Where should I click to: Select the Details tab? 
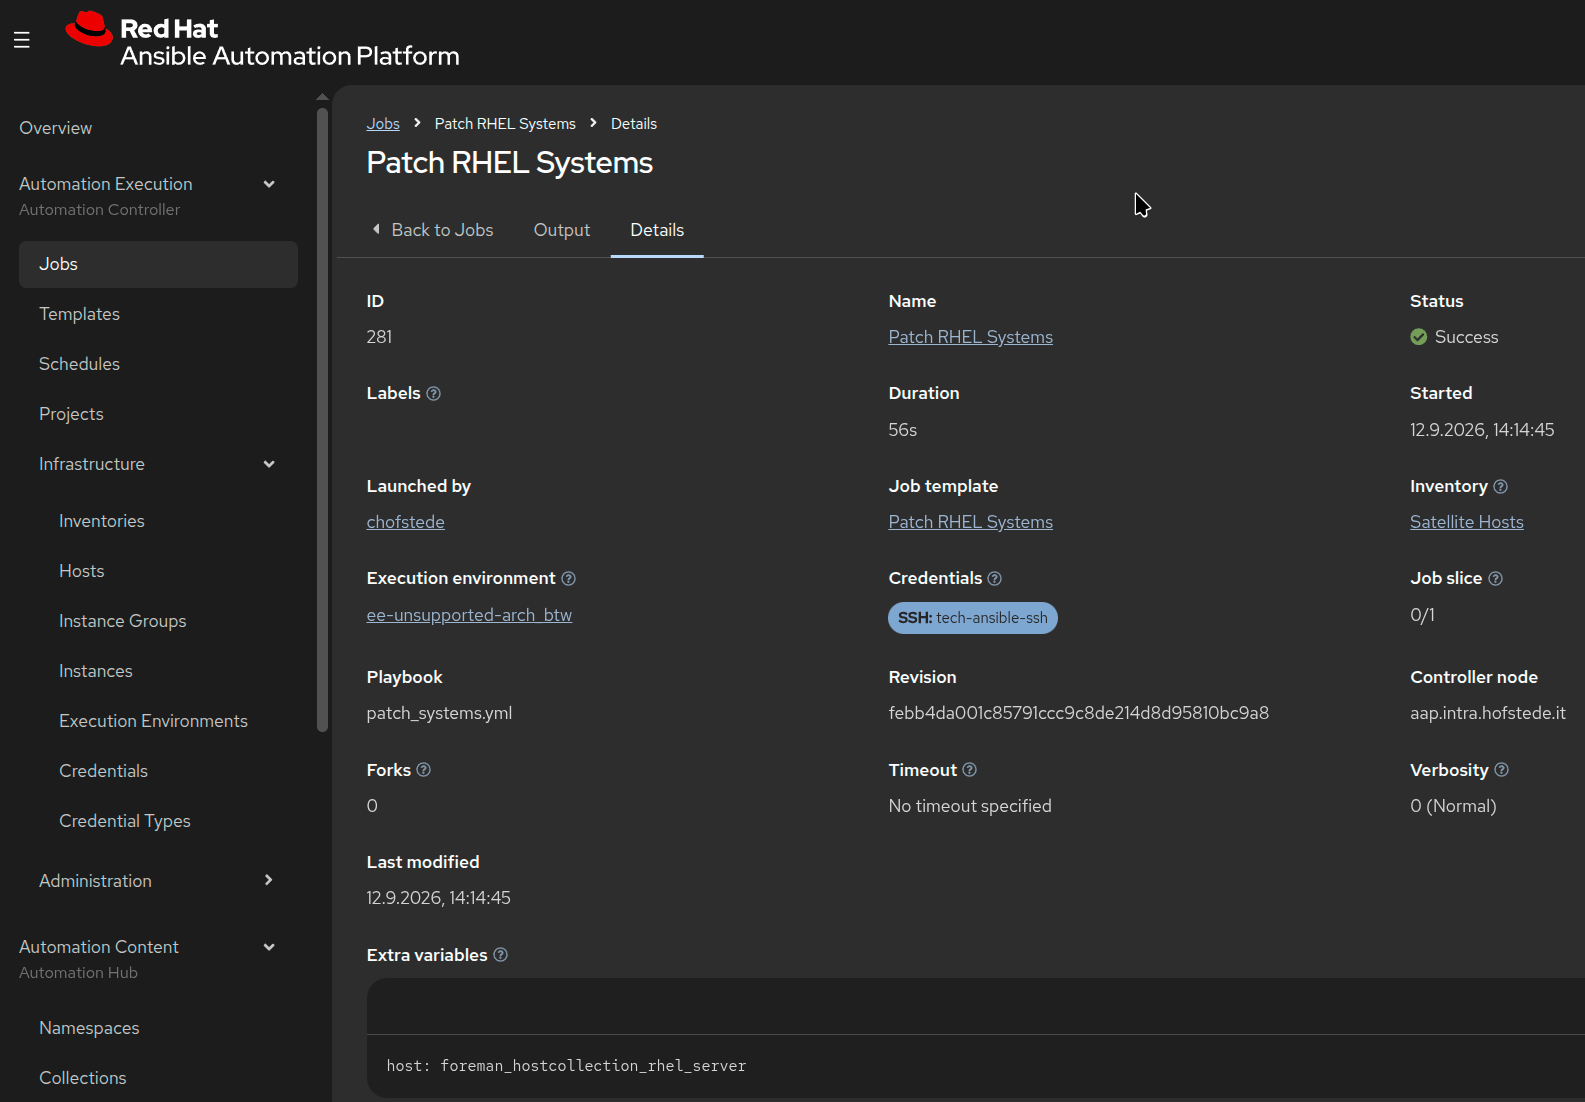(657, 230)
